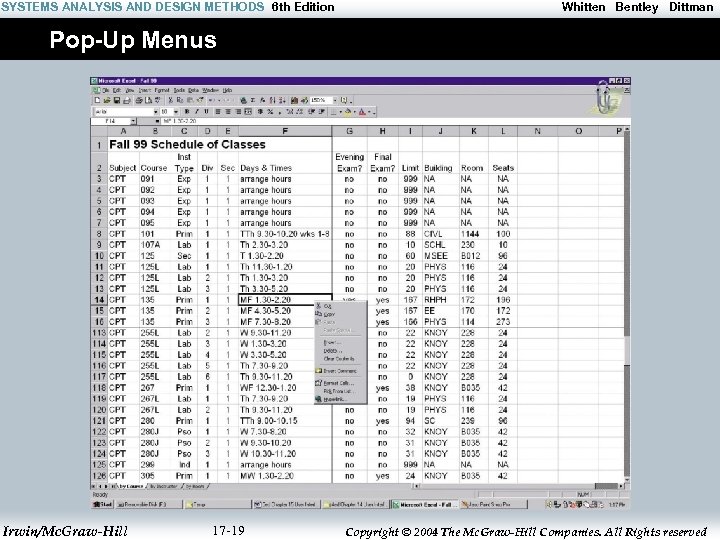Click the Windows Start button
Viewport: 720px width, 540px height.
point(102,504)
